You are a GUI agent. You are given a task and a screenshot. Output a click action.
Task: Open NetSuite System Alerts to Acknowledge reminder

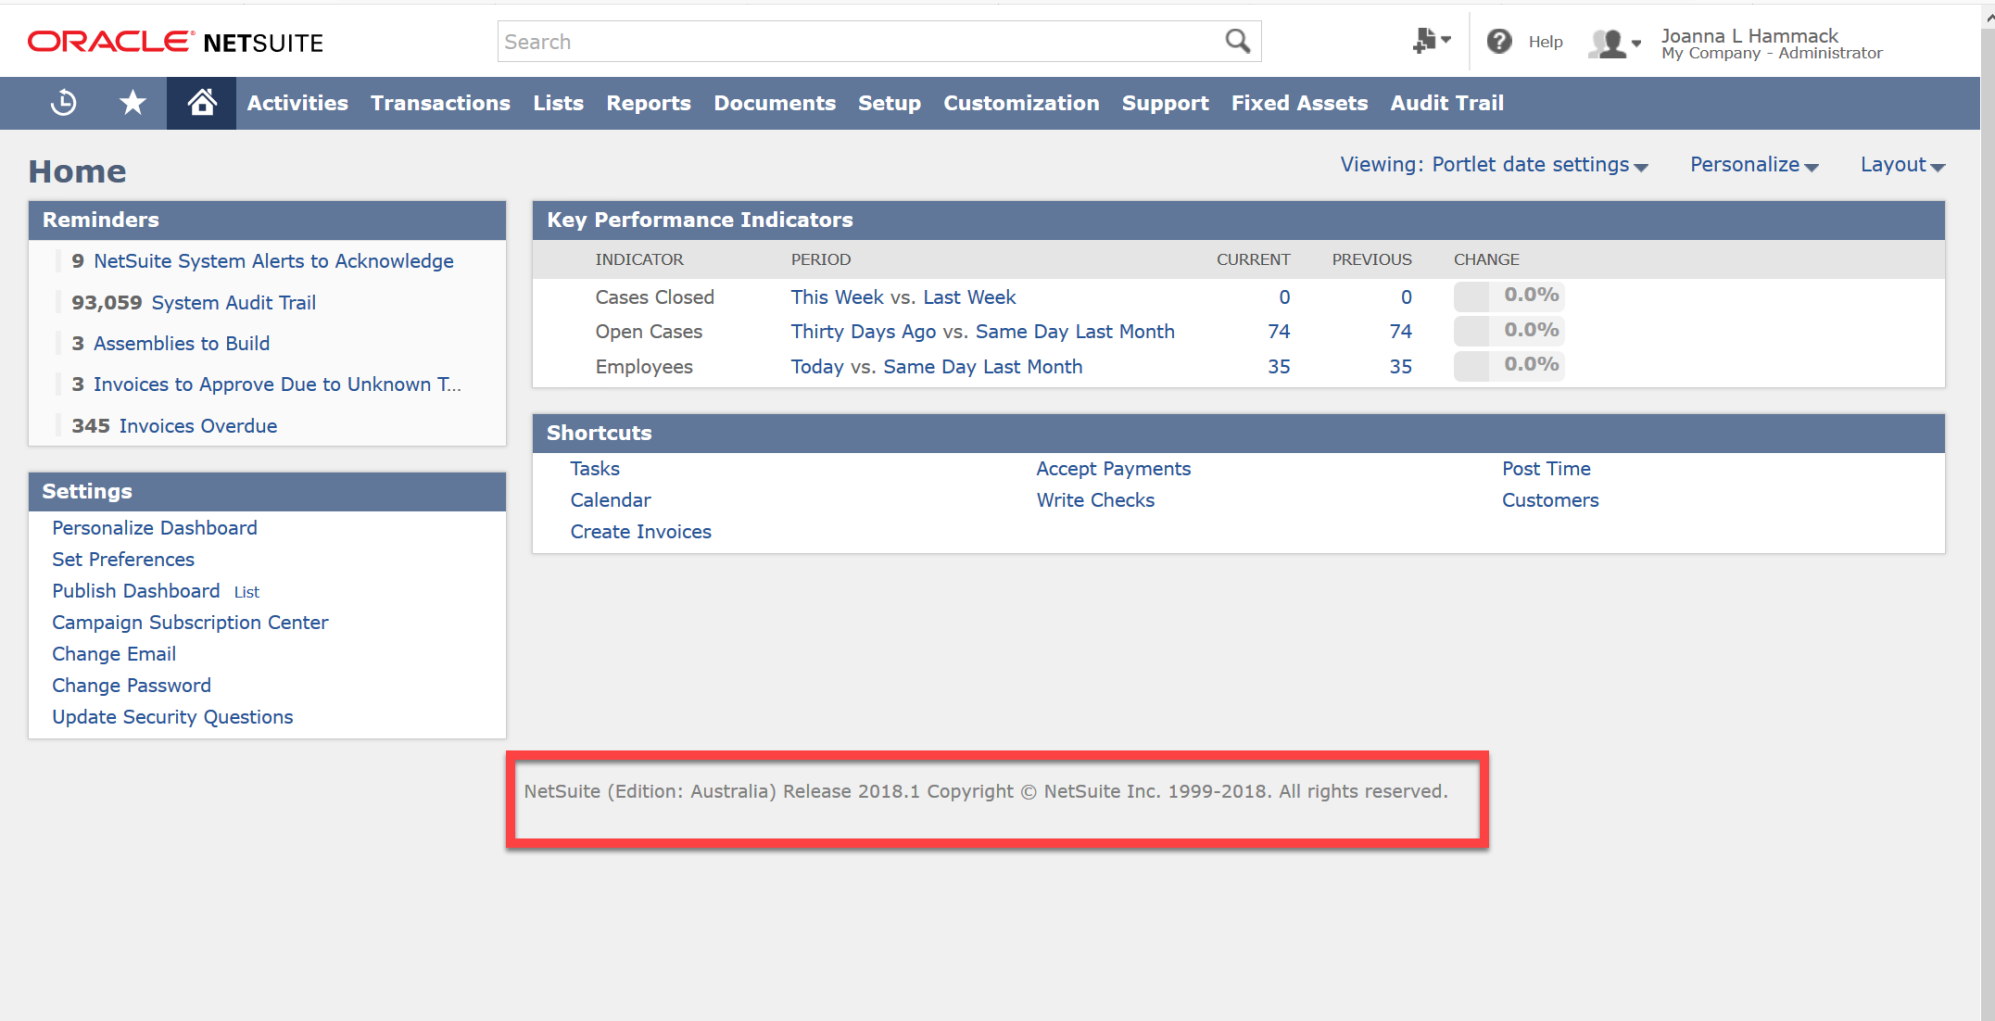(273, 261)
